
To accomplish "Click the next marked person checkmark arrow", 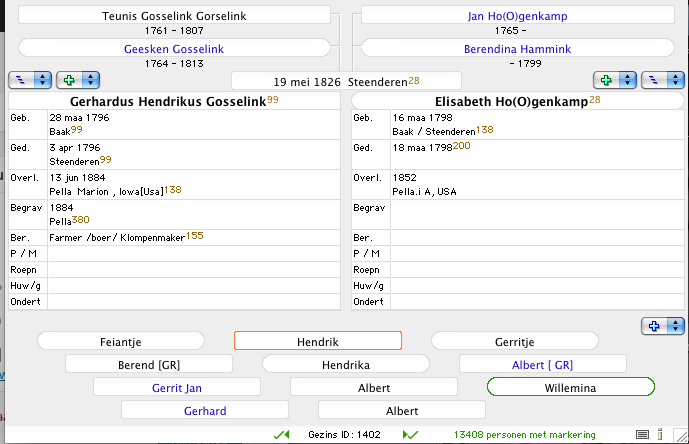I will [x=410, y=434].
